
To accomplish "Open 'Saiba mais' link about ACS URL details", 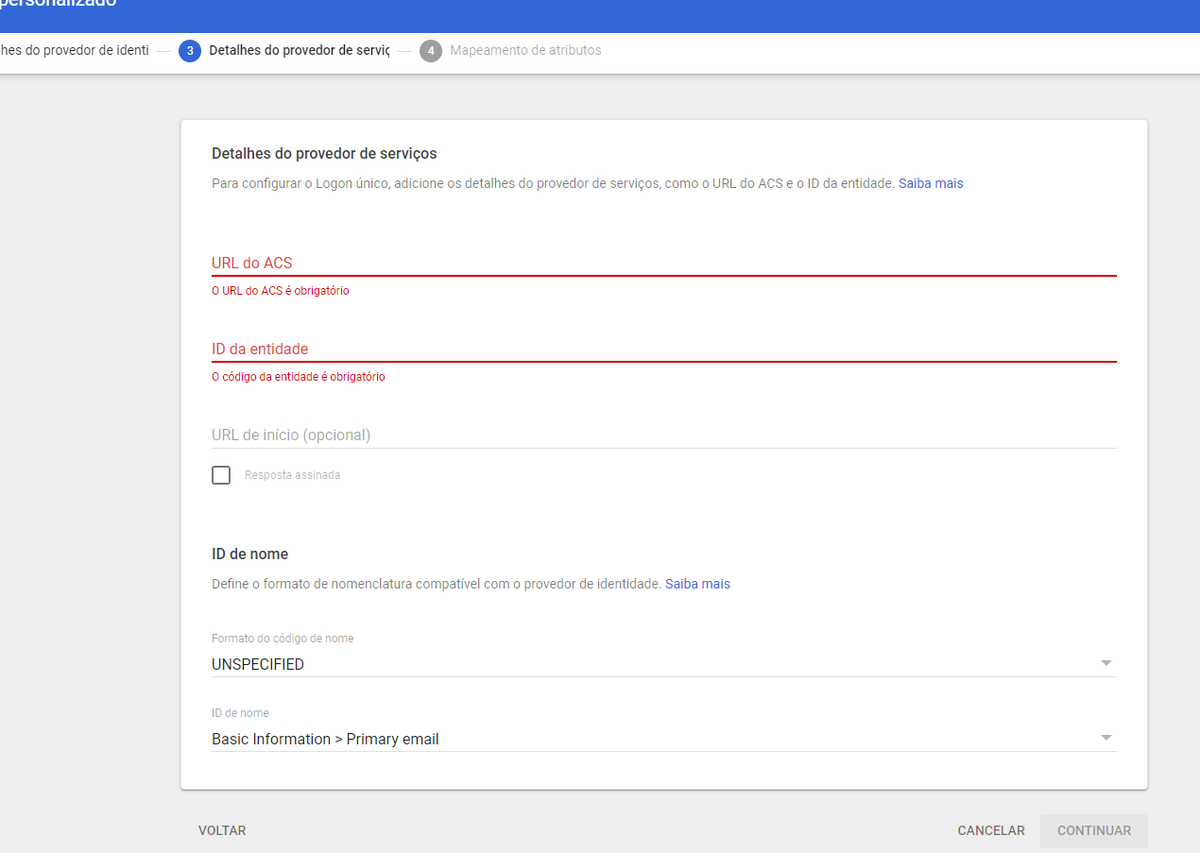I will [x=930, y=184].
